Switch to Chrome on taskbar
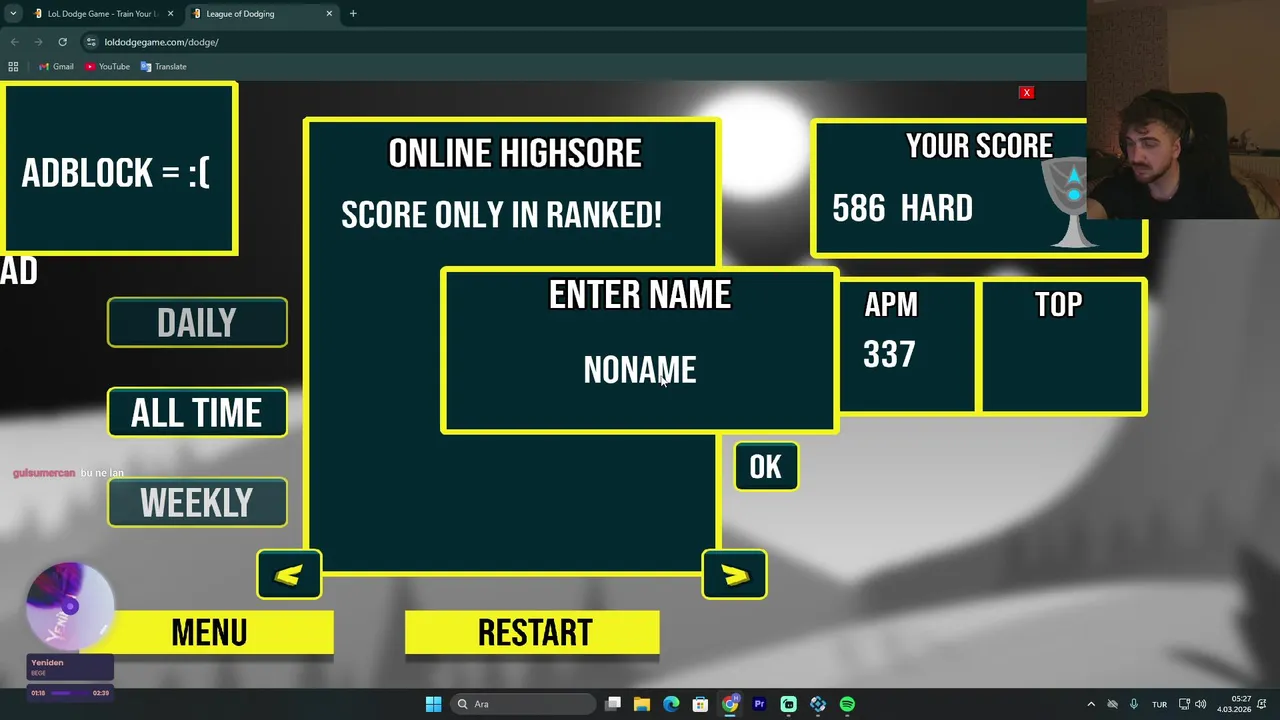Image resolution: width=1280 pixels, height=720 pixels. pos(730,704)
